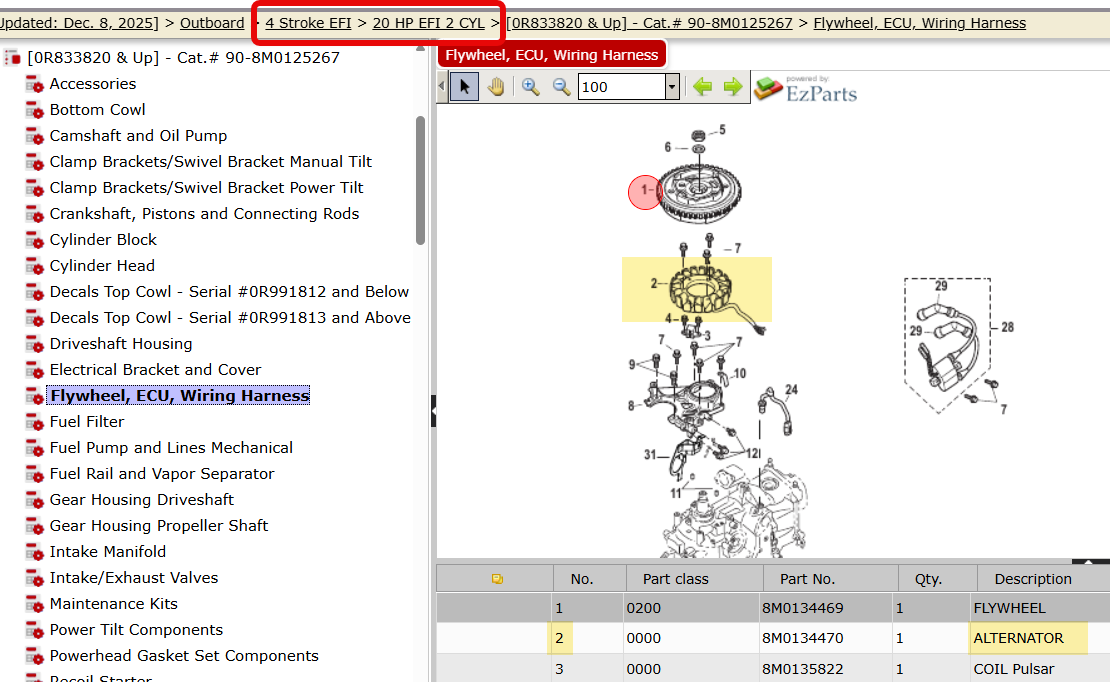Open the 4 Stroke EFI breadcrumb link
The width and height of the screenshot is (1110, 682).
[308, 23]
